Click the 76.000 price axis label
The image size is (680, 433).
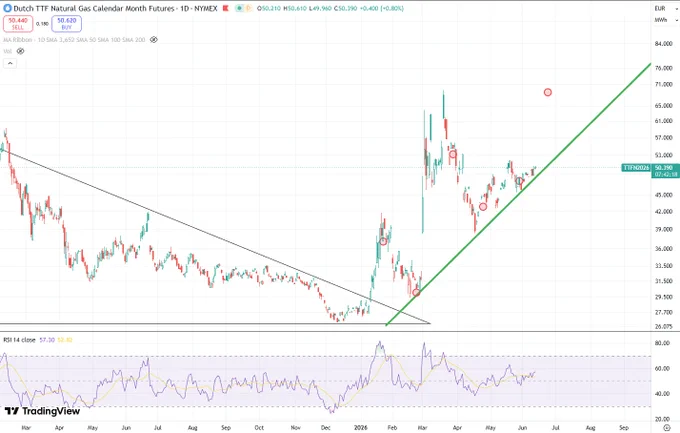point(664,68)
